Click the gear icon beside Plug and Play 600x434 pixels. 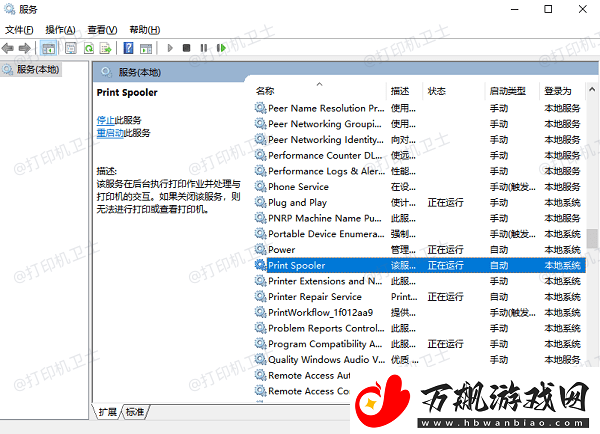pyautogui.click(x=261, y=202)
